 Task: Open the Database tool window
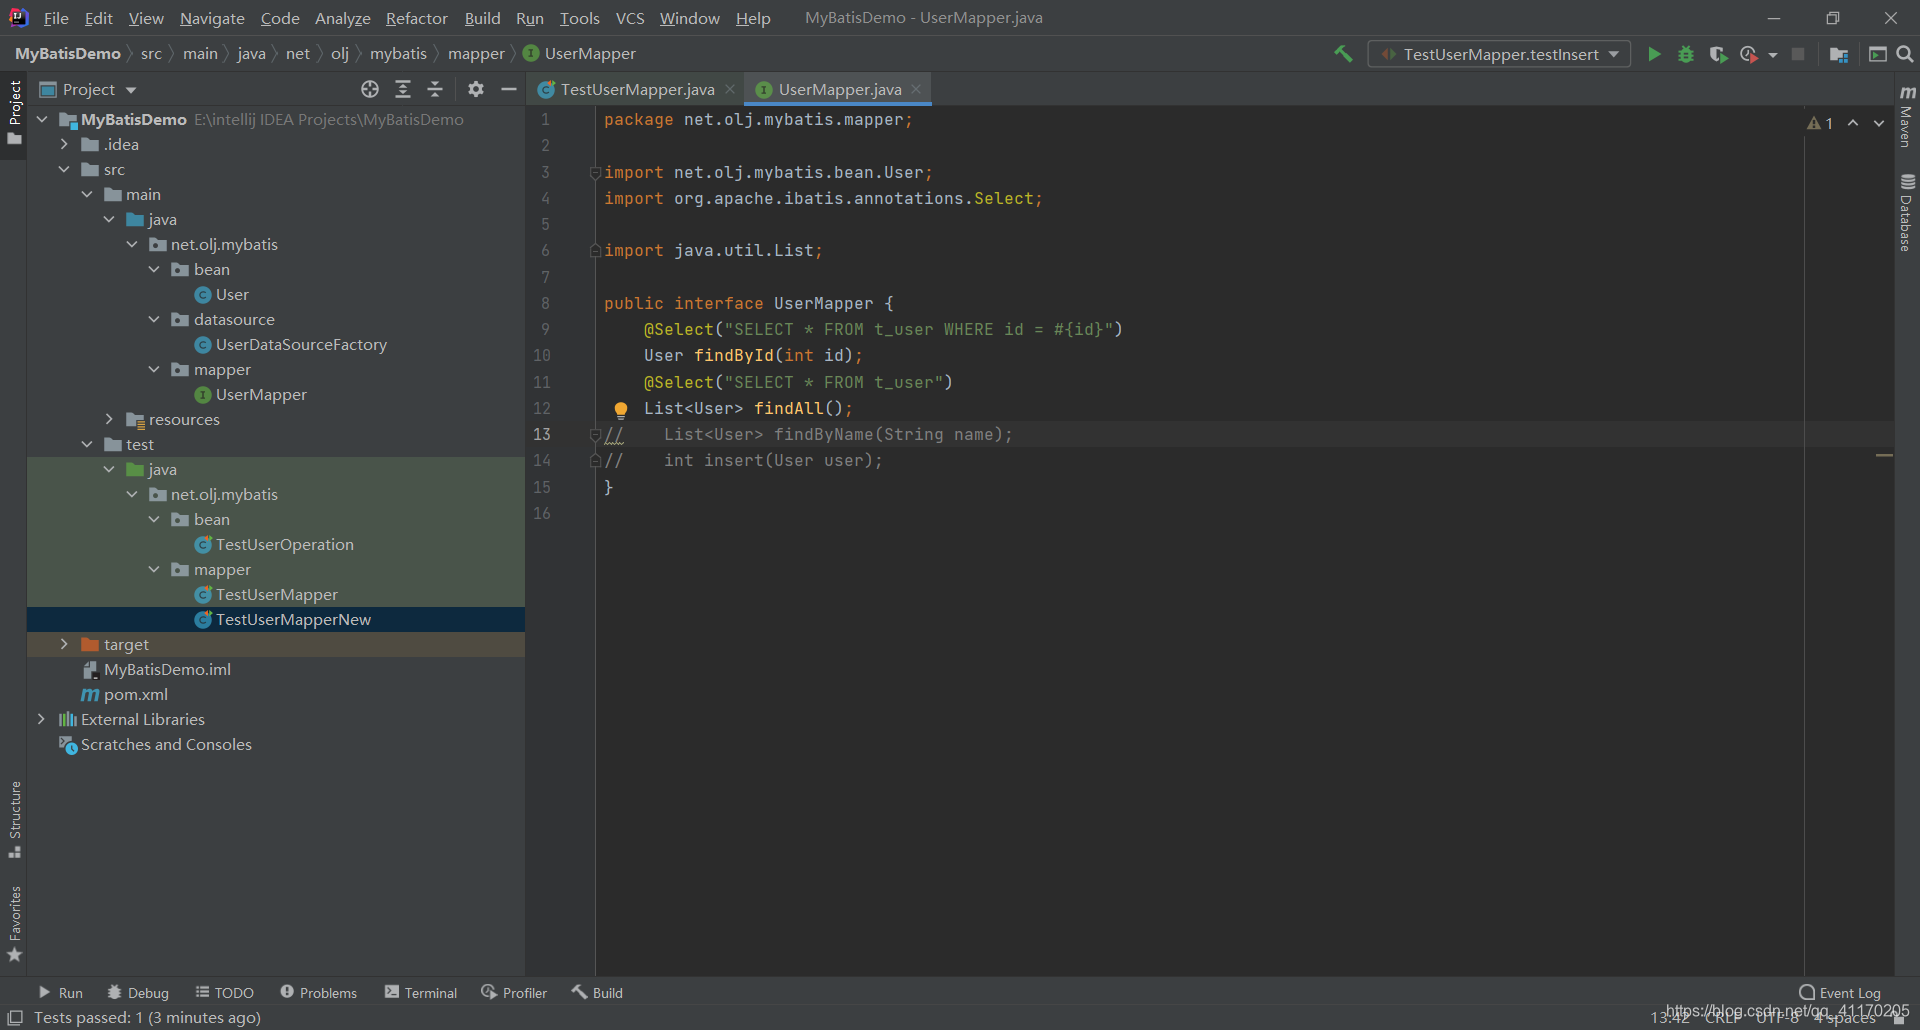pyautogui.click(x=1907, y=213)
